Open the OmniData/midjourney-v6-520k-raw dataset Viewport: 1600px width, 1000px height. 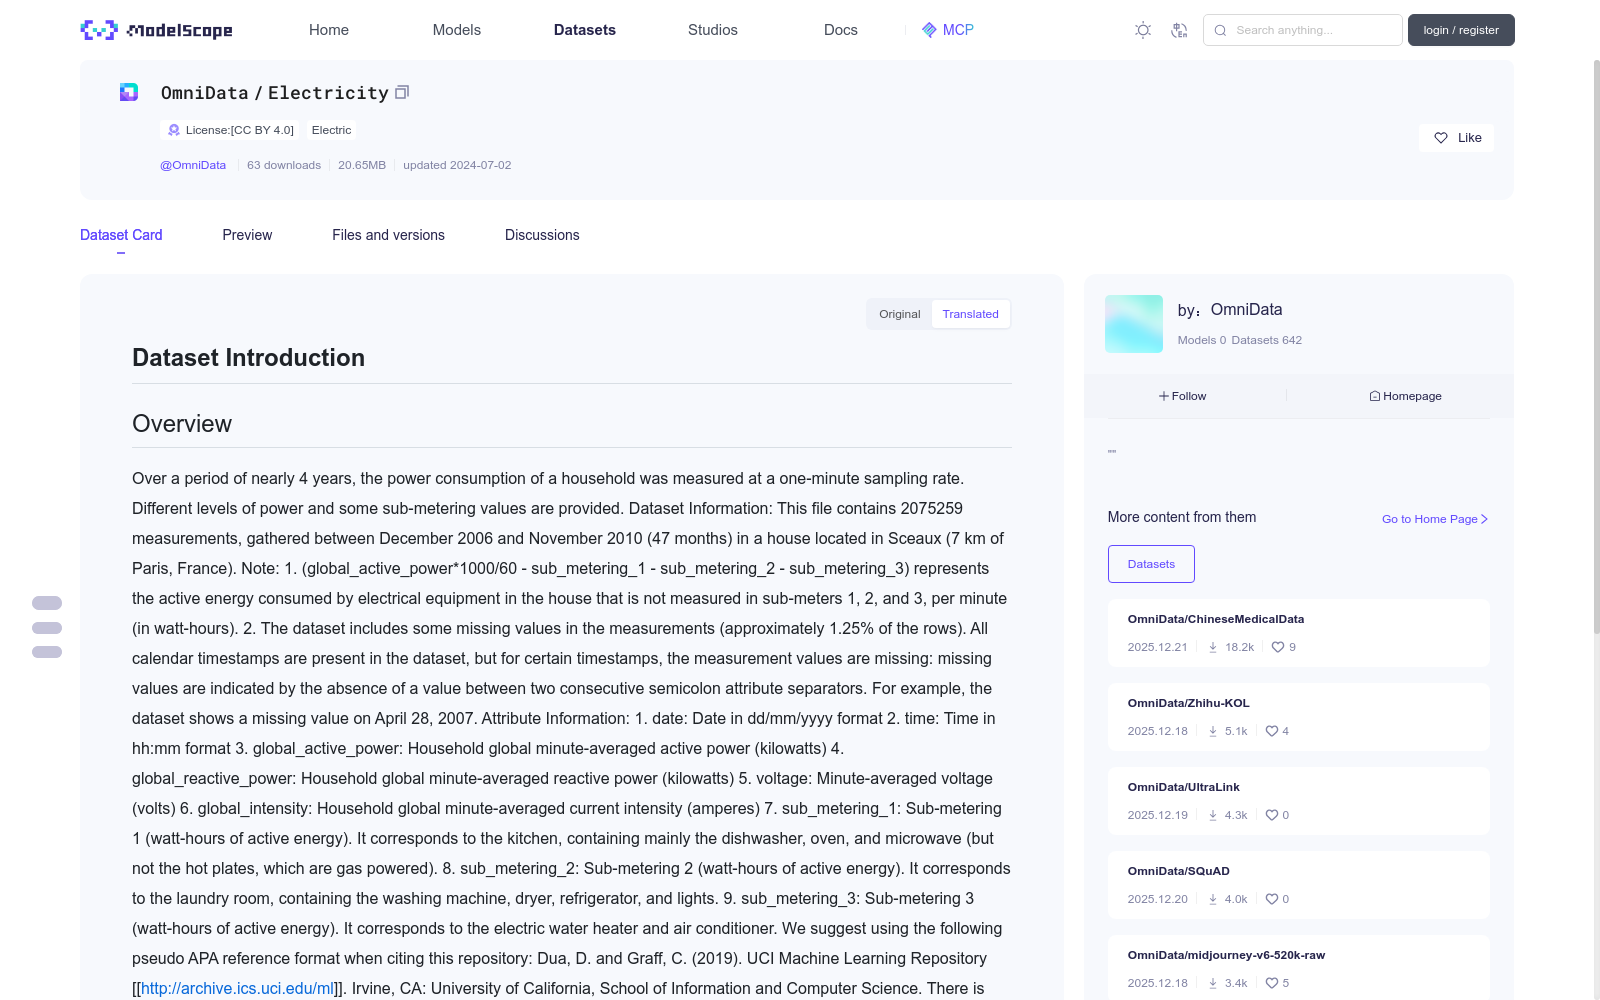point(1227,955)
